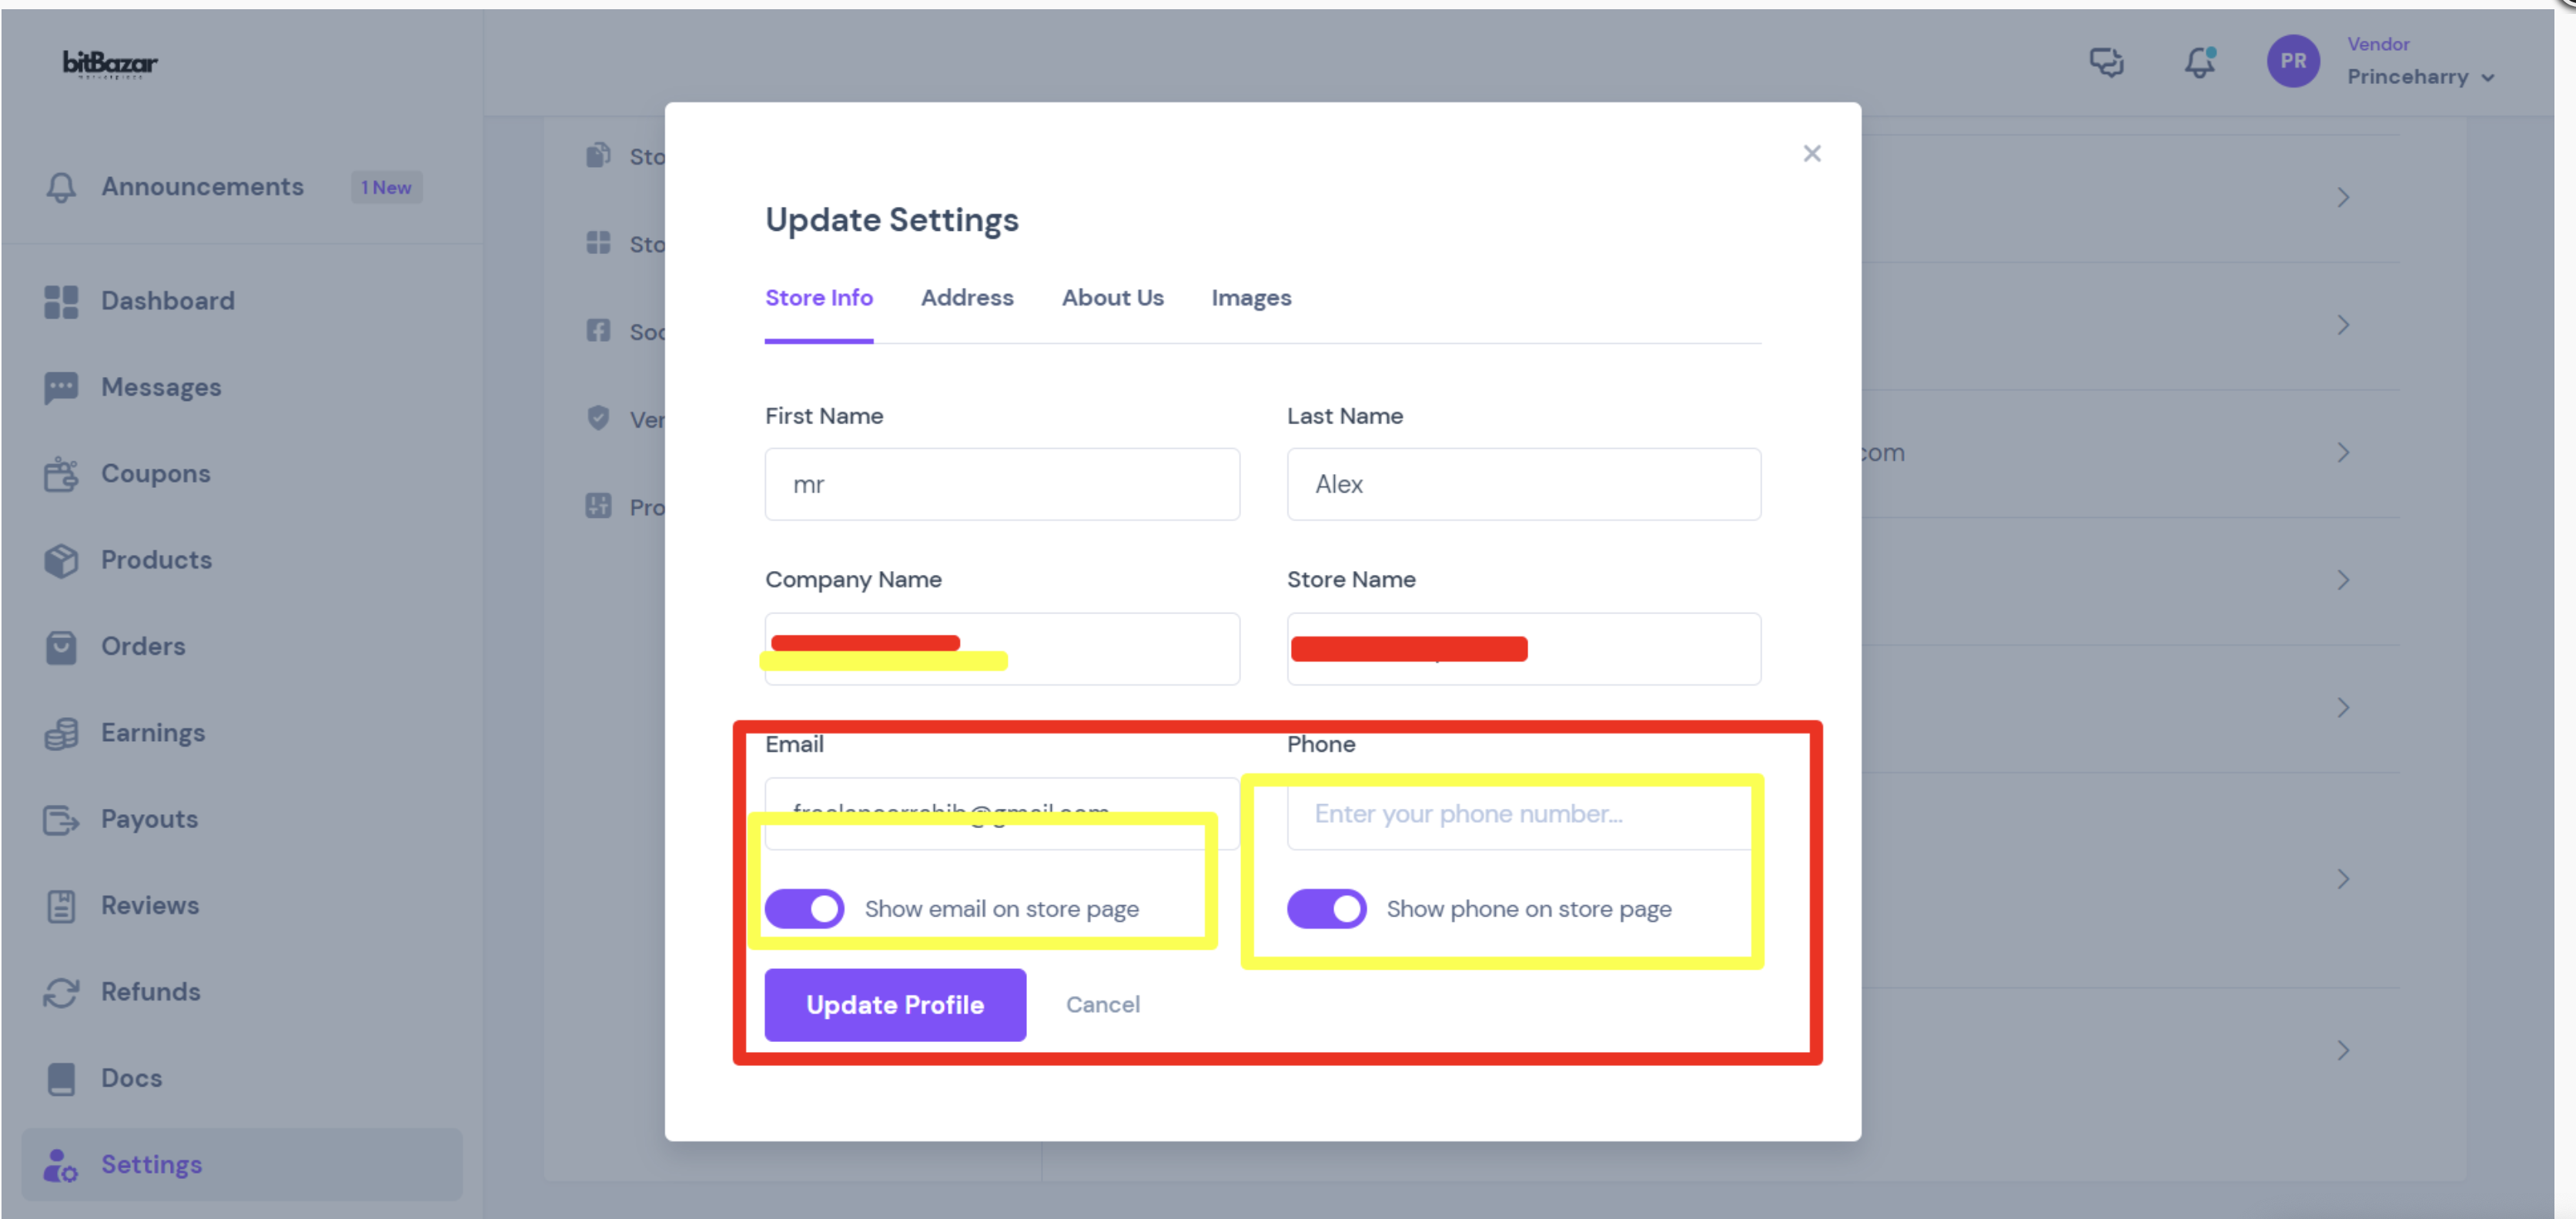
Task: Select the Earnings coins icon
Action: pos(61,733)
